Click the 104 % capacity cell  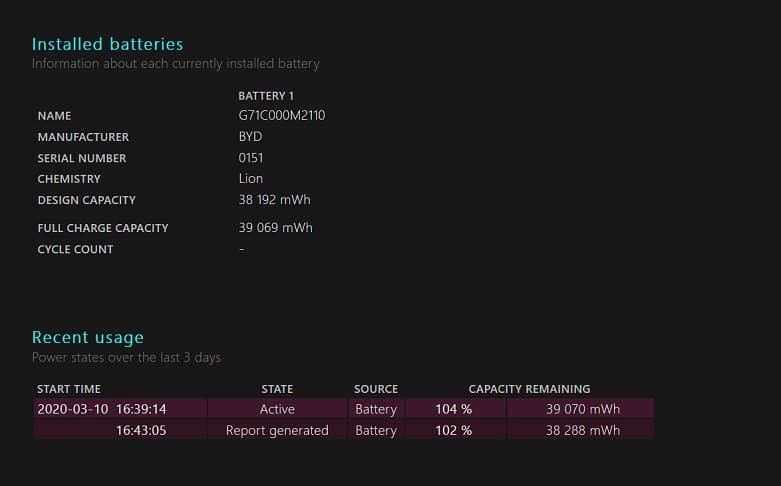pos(453,409)
